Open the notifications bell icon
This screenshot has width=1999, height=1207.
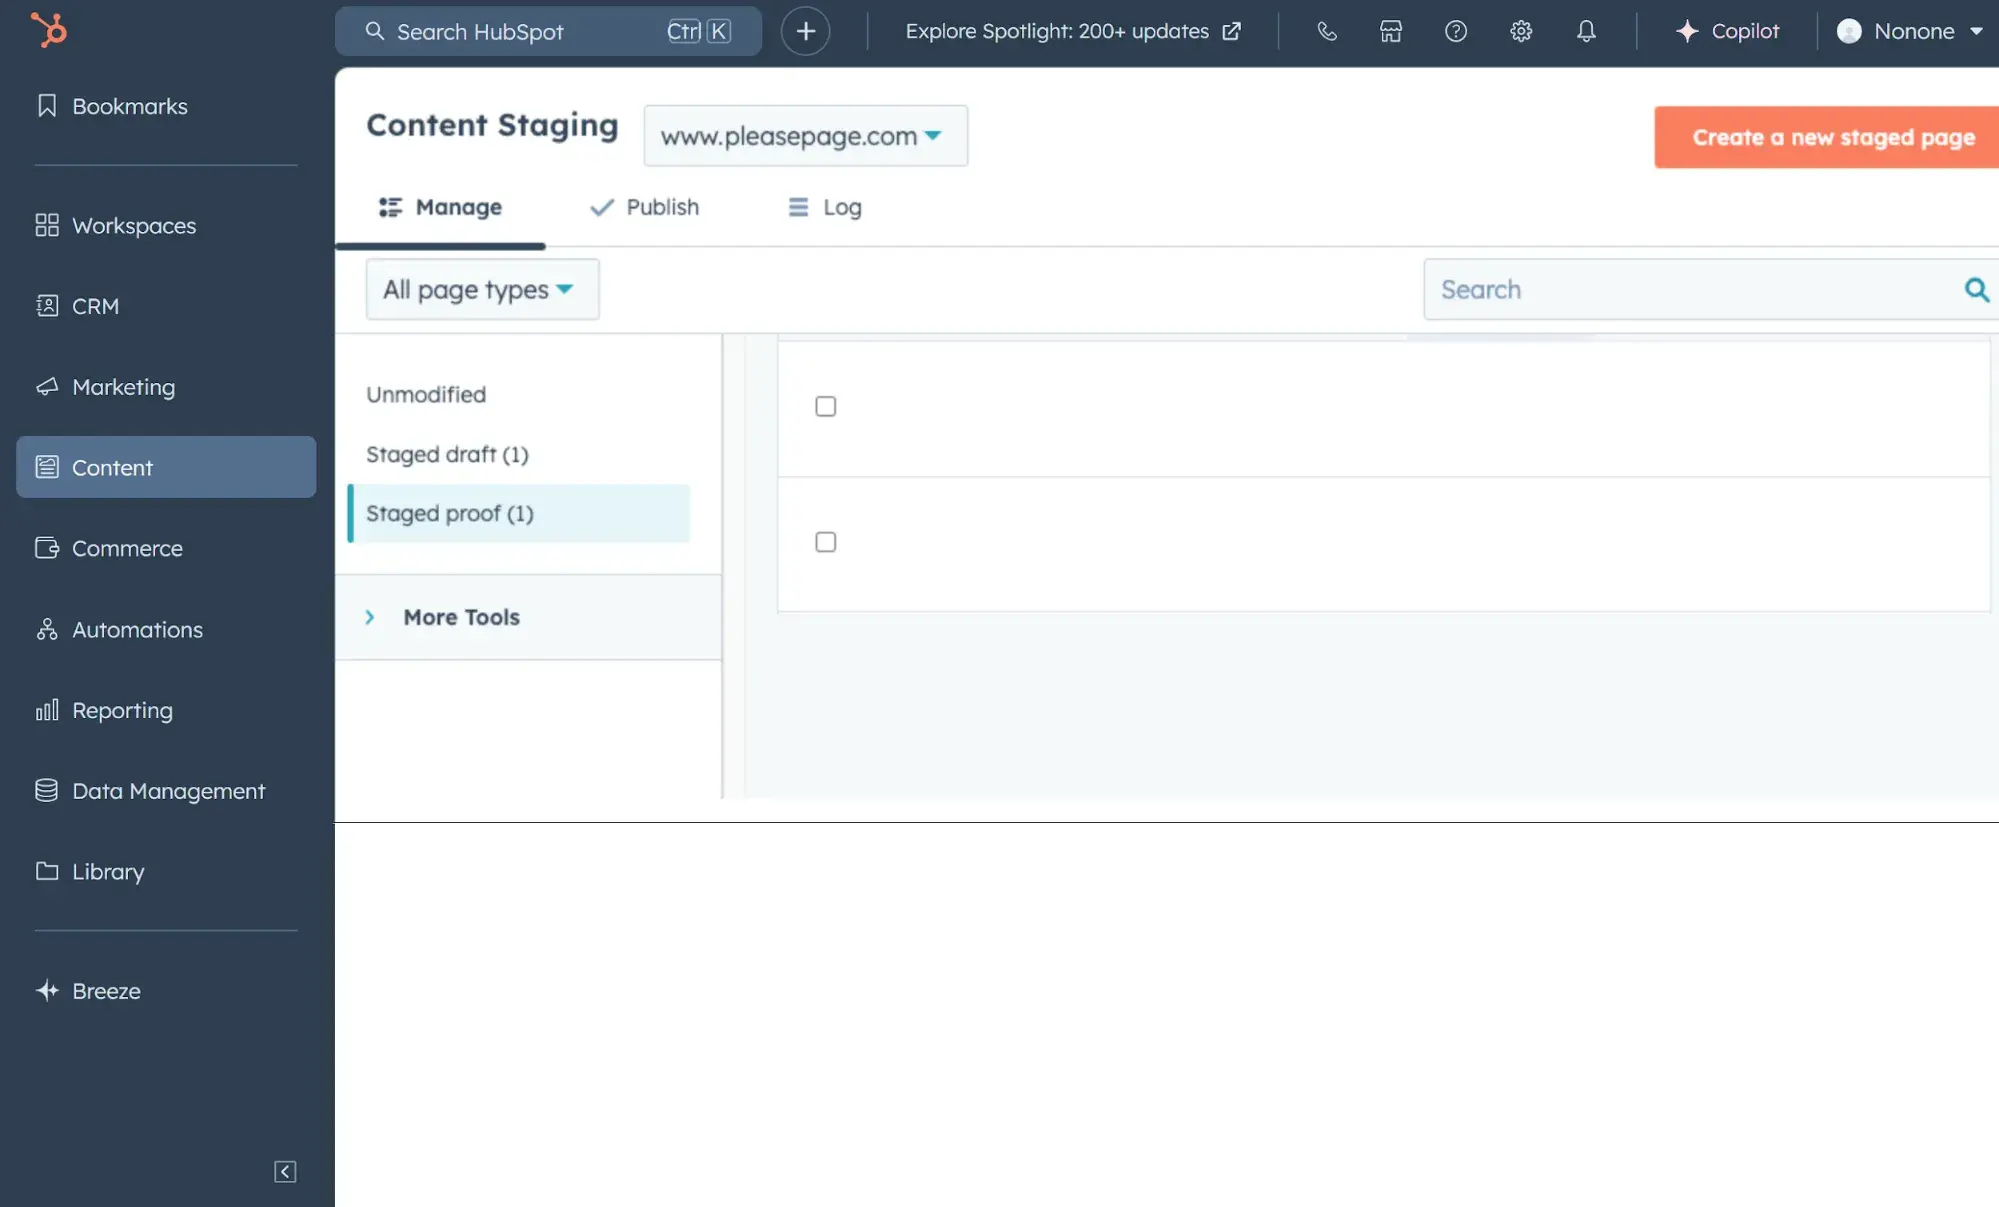(1586, 31)
